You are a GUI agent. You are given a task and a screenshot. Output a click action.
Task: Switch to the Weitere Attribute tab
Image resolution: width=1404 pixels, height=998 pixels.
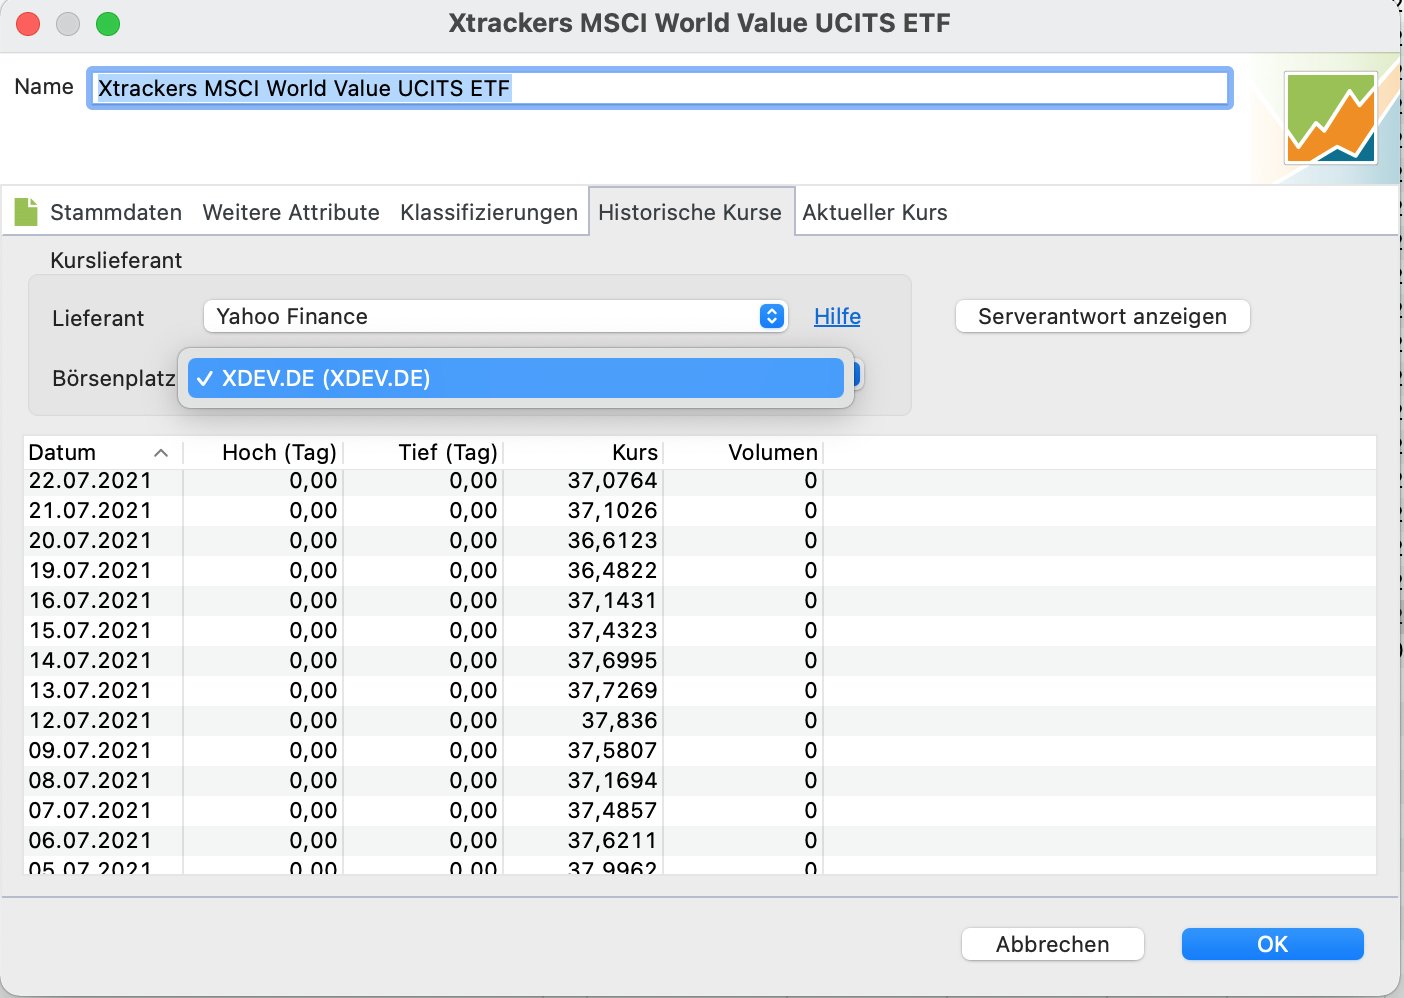tap(291, 212)
